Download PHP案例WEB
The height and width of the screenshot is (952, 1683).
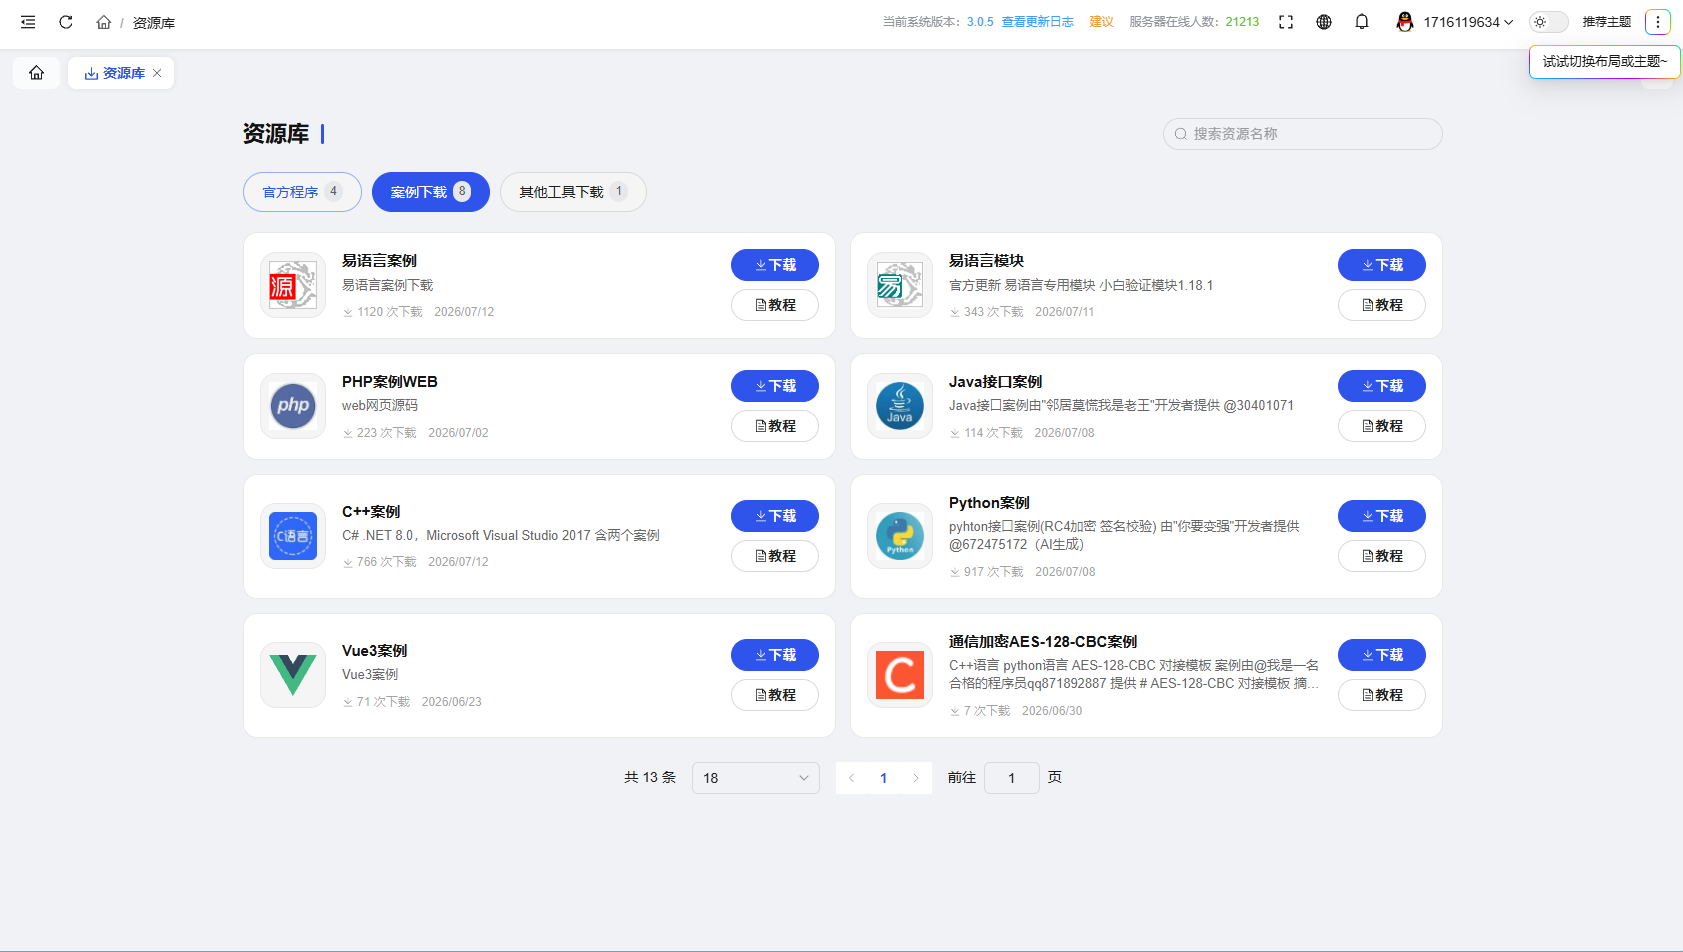775,386
